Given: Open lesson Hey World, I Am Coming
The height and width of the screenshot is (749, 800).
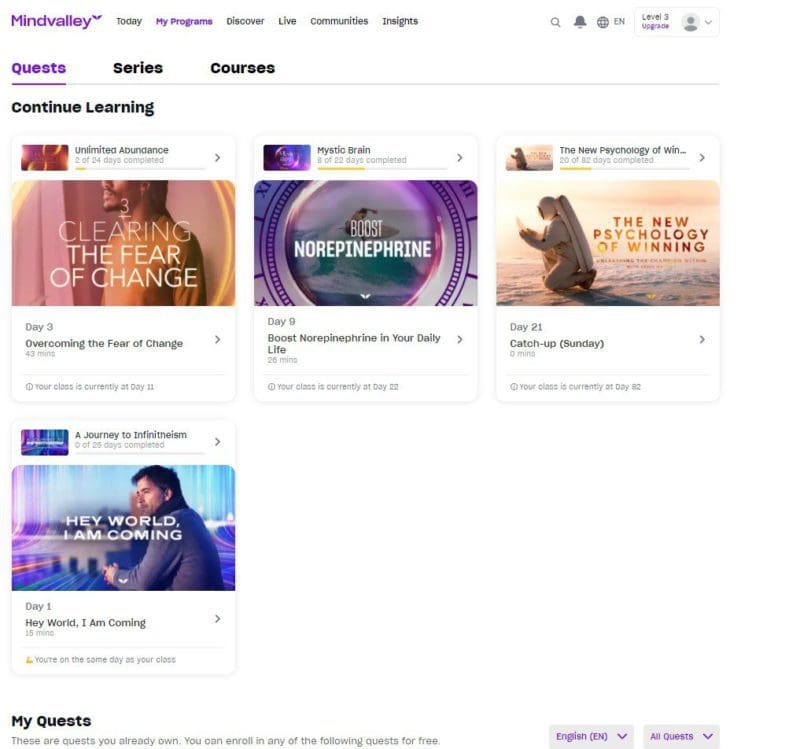Looking at the screenshot, I should point(86,622).
